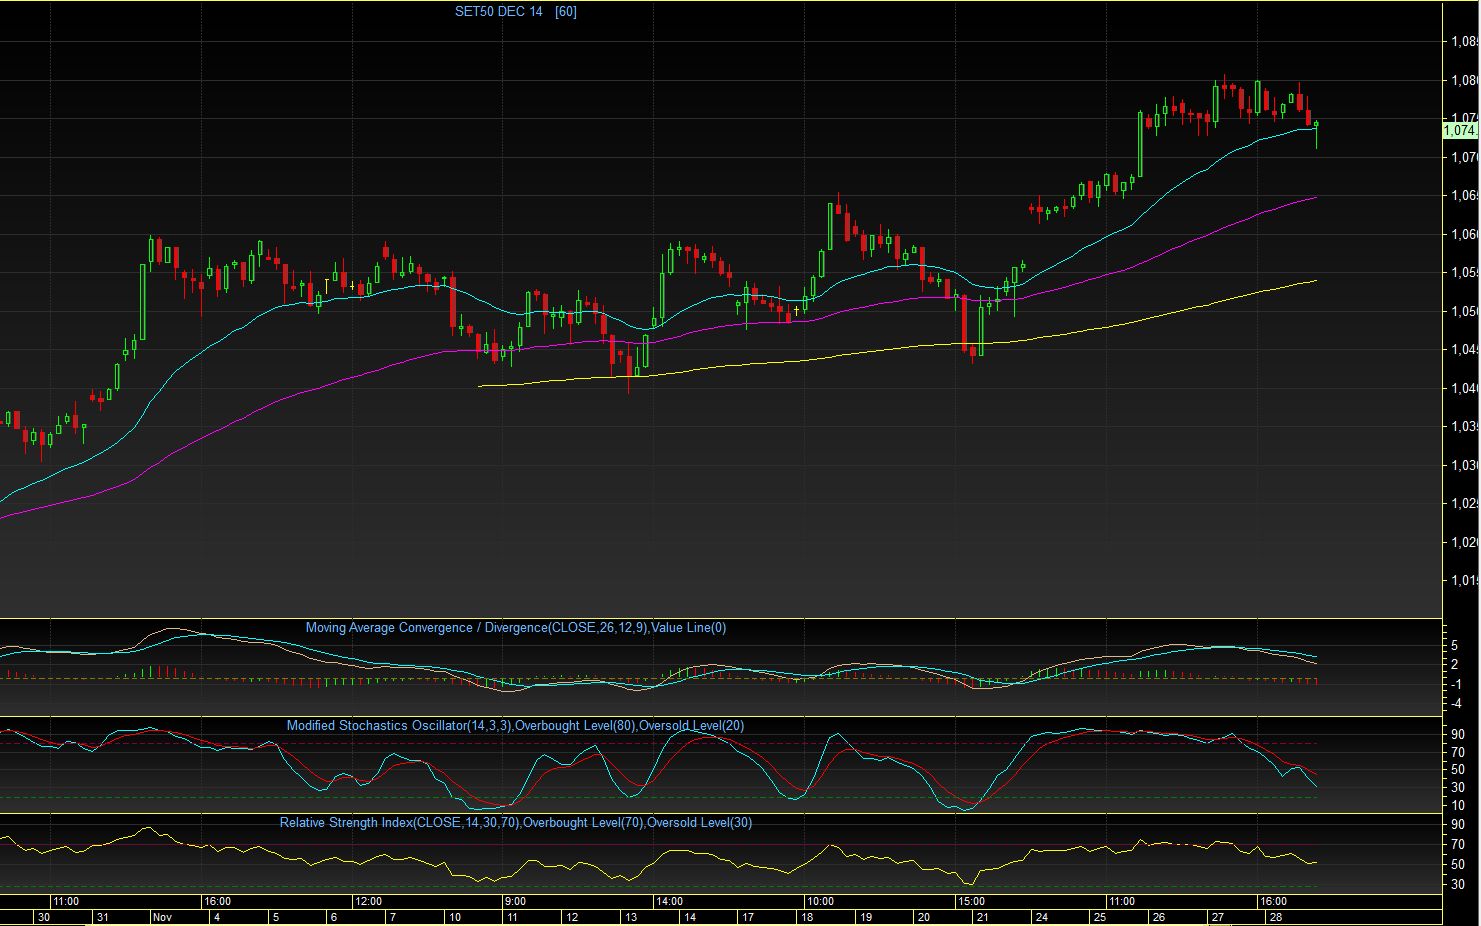1481x926 pixels.
Task: Click the 'Nov' month label on date axis
Action: tap(162, 918)
